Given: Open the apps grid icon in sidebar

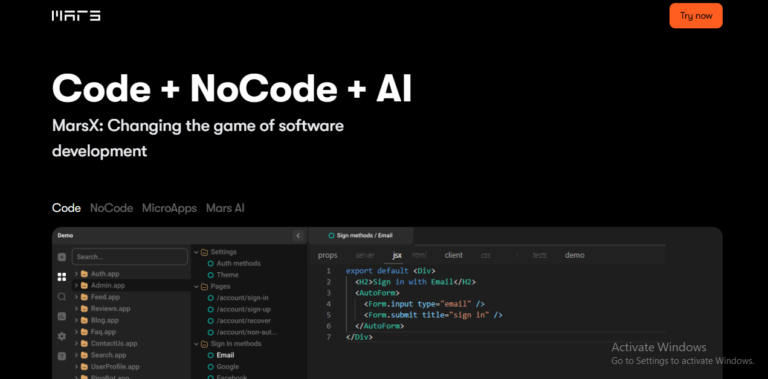Looking at the screenshot, I should (x=62, y=277).
